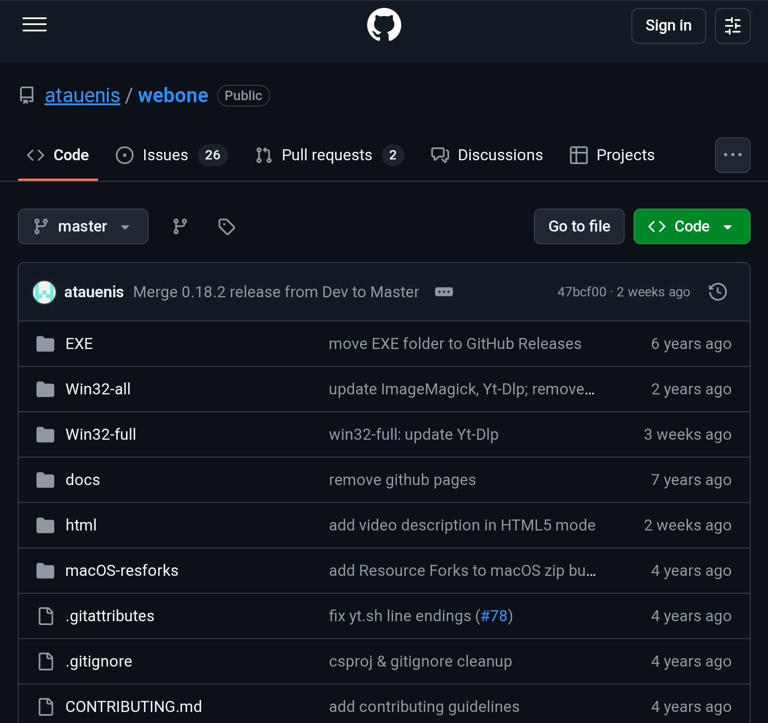Image resolution: width=768 pixels, height=723 pixels.
Task: Click the folder icon beside docs
Action: tap(46, 480)
